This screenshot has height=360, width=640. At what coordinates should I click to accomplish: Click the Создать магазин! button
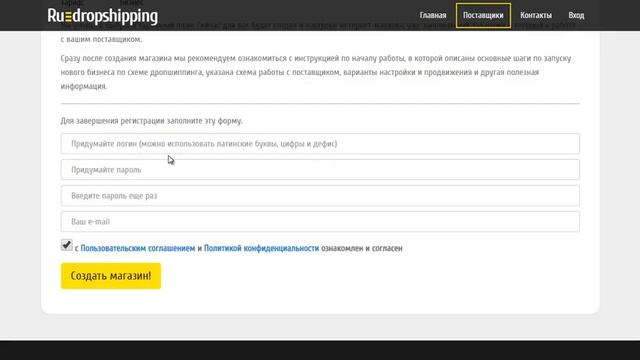[x=111, y=276]
